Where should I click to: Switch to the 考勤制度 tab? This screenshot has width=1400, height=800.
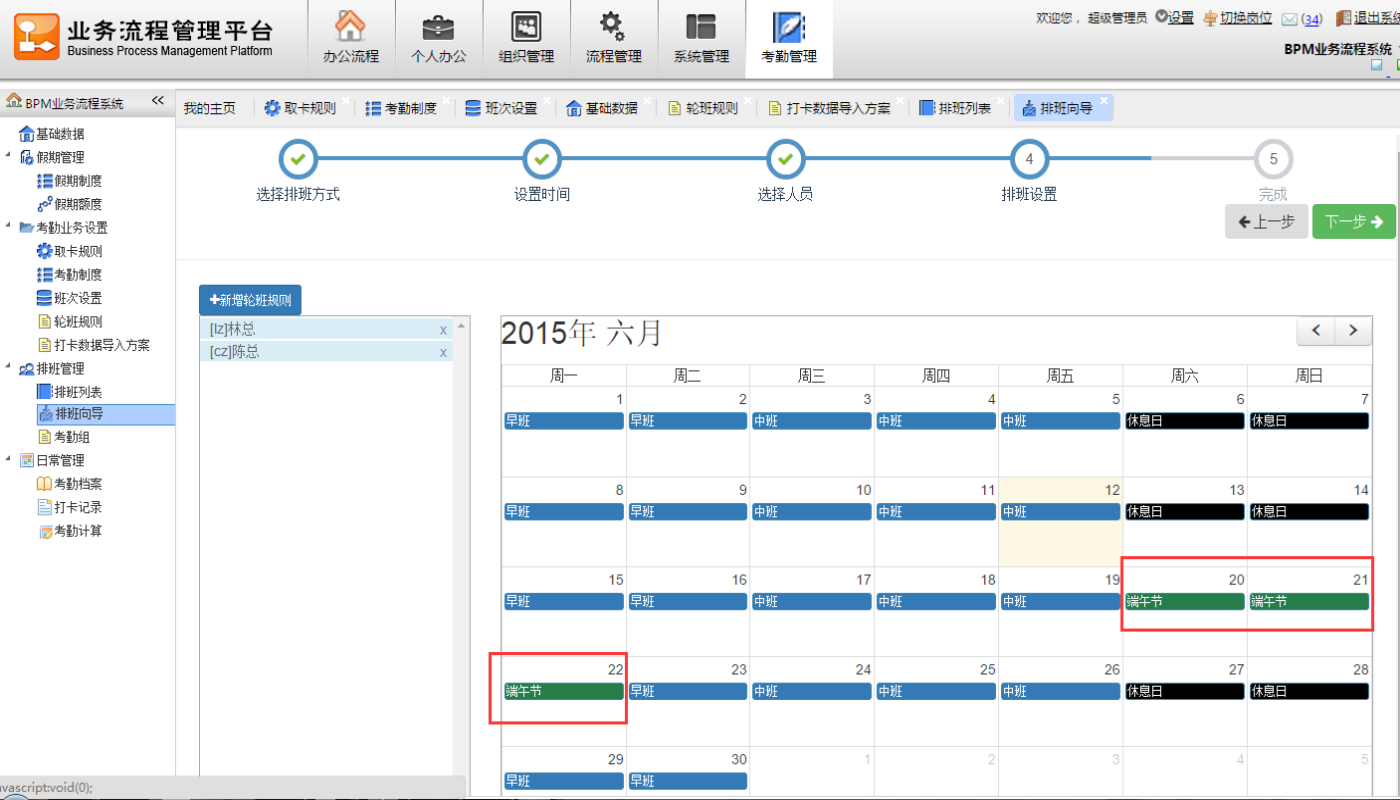click(402, 108)
